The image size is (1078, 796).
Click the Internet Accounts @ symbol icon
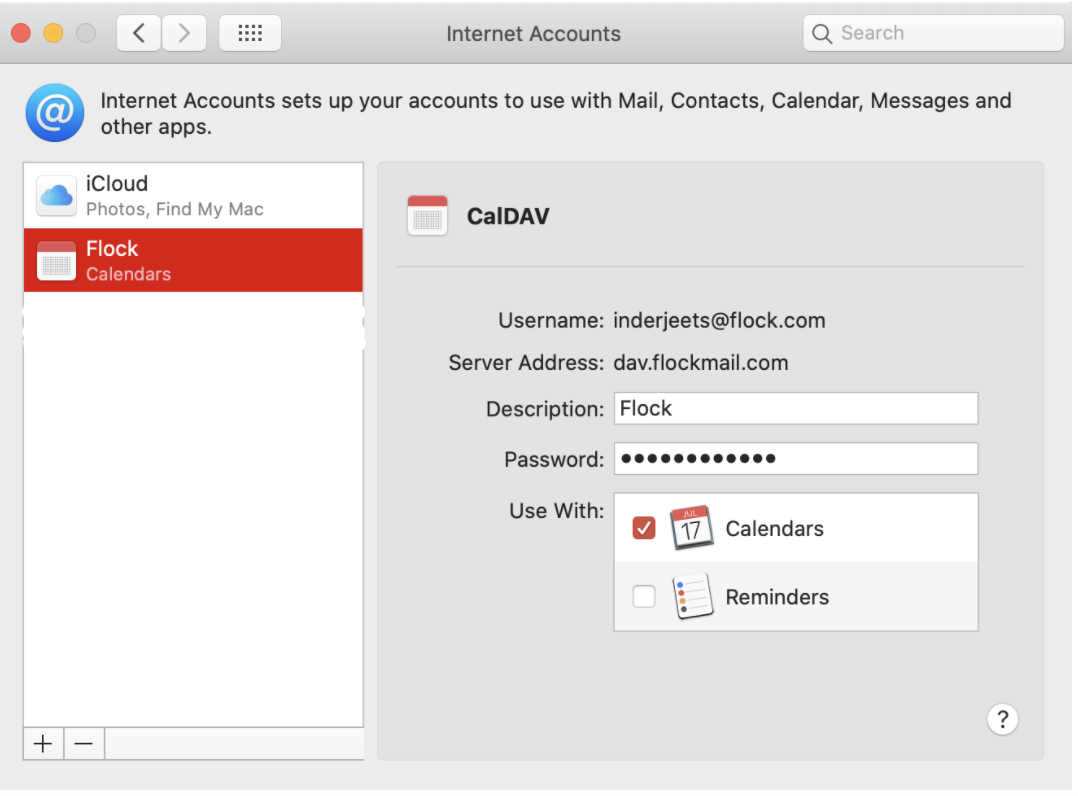[55, 112]
